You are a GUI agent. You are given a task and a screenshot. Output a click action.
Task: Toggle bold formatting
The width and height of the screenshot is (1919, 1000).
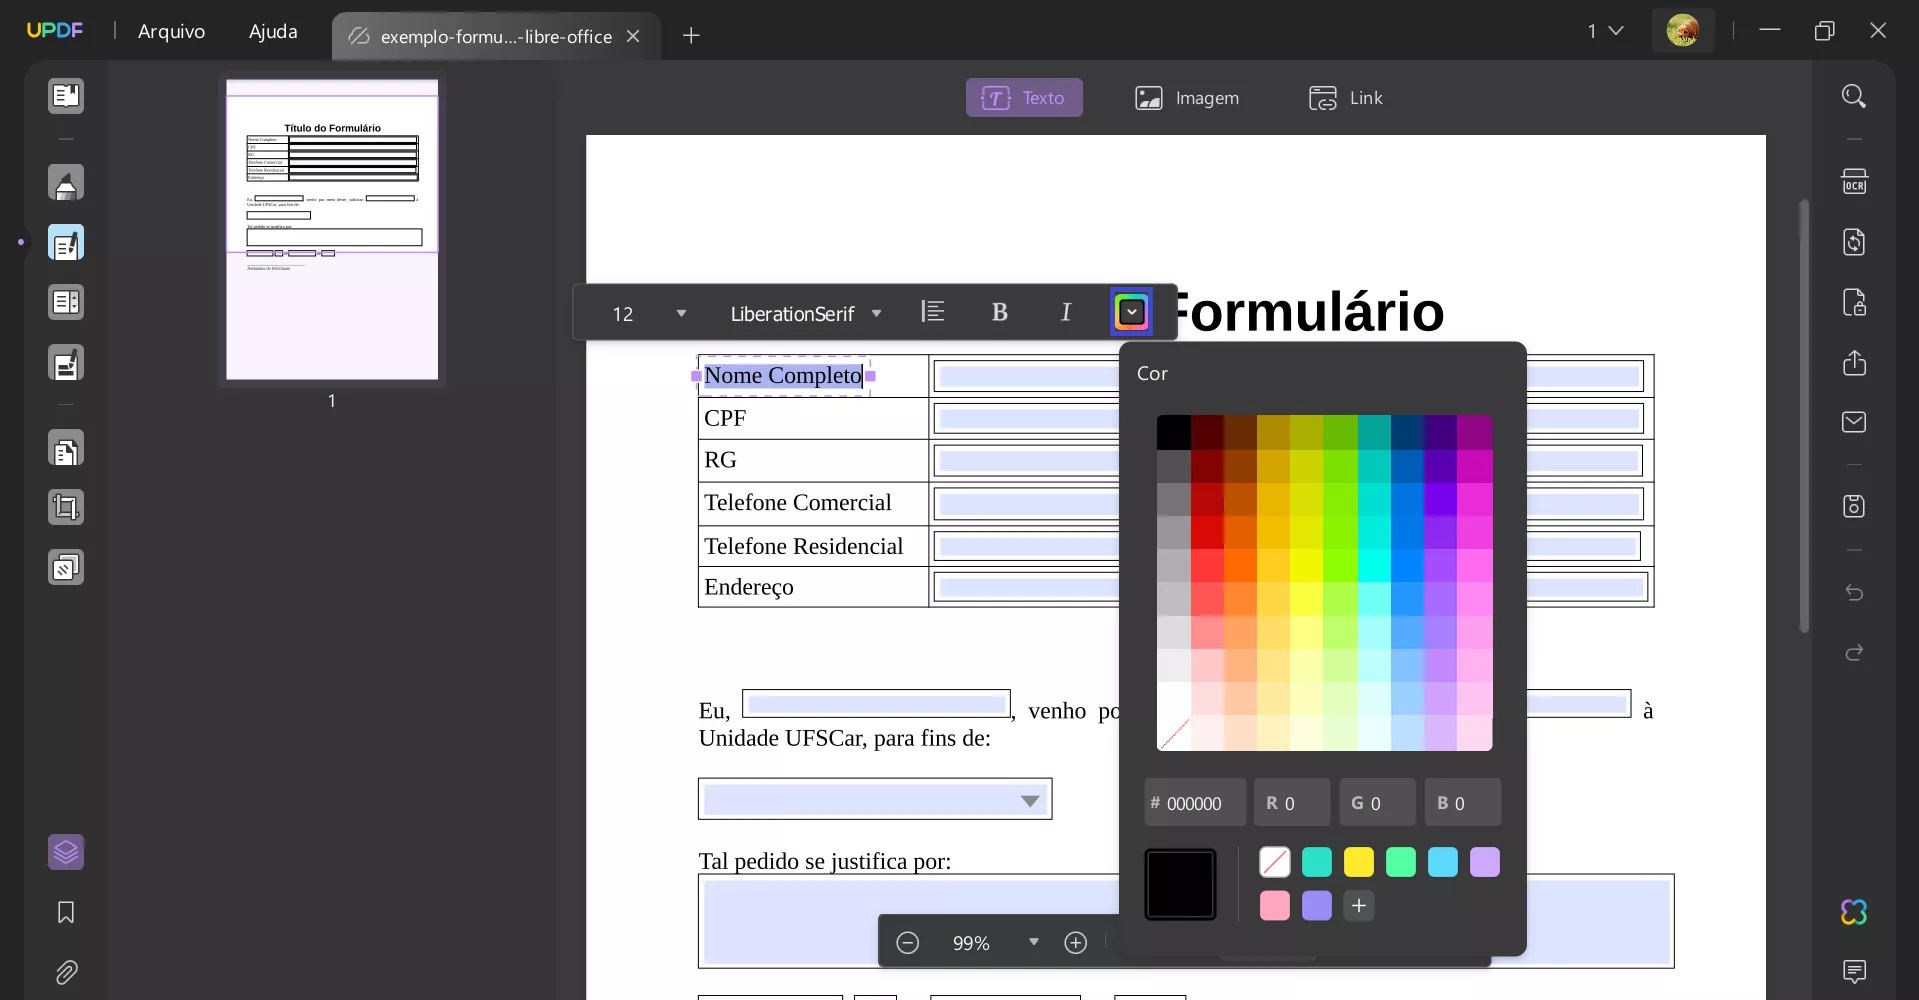point(999,312)
